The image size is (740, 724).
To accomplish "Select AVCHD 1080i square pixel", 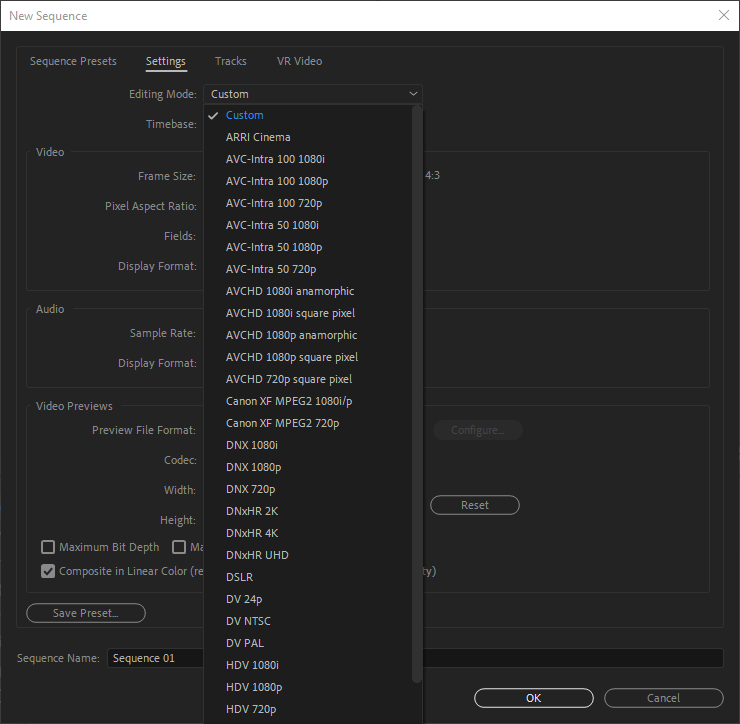I will pos(308,313).
